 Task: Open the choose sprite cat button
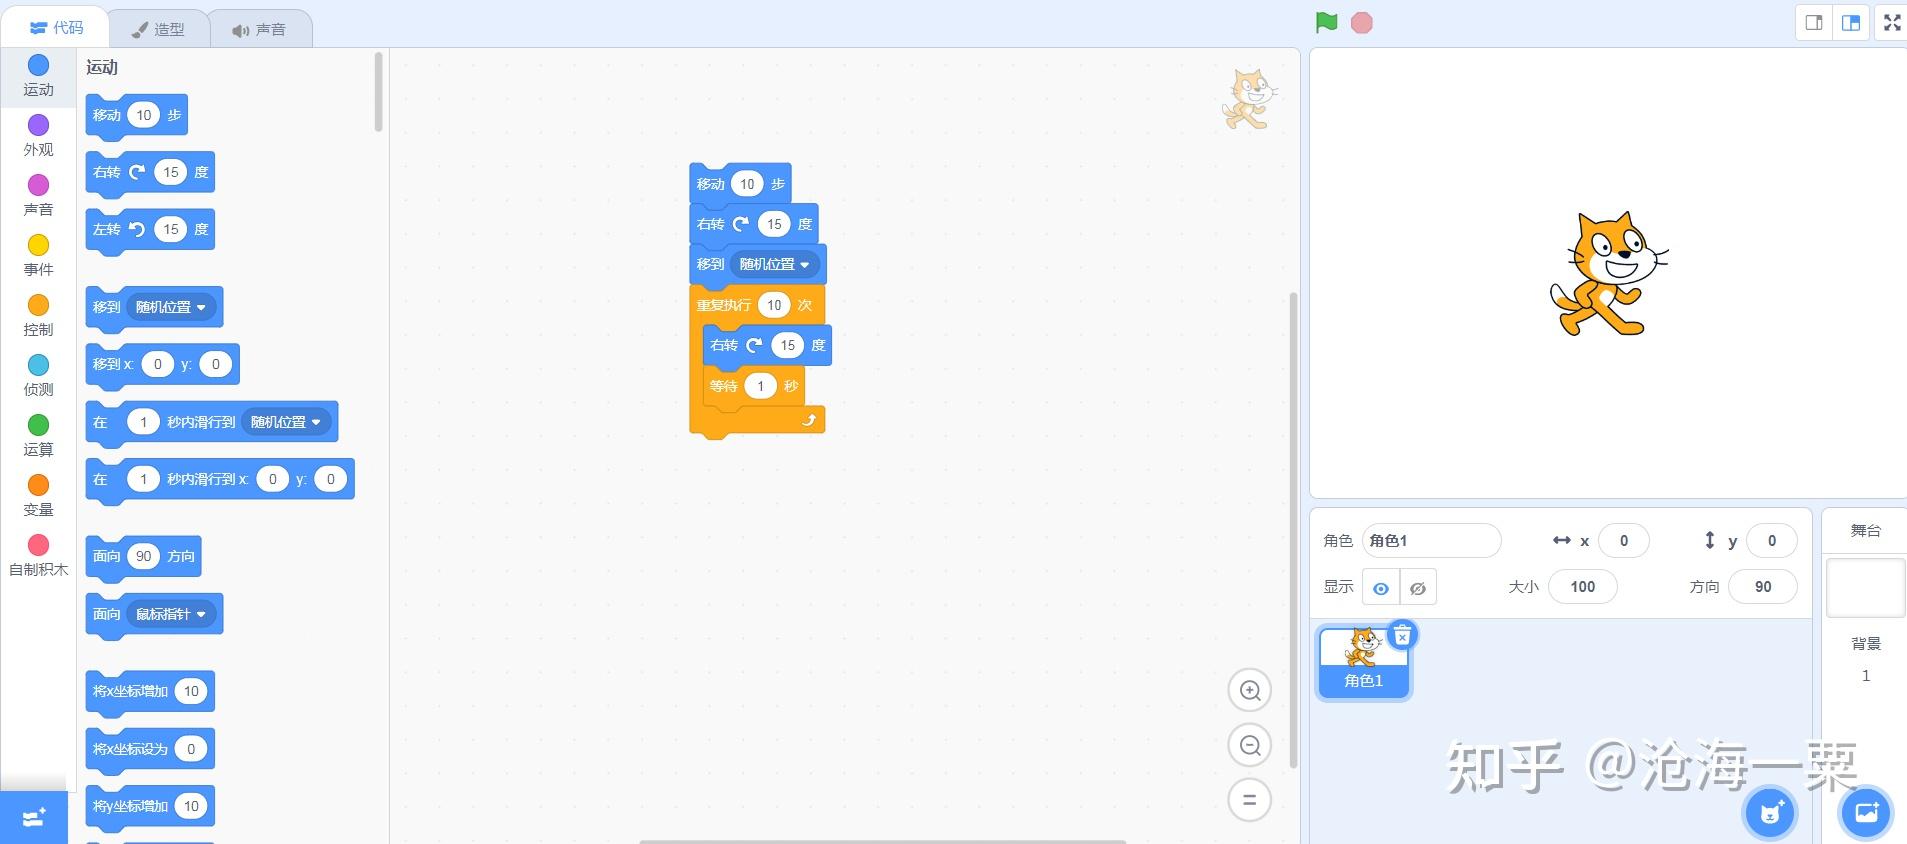pos(1770,813)
